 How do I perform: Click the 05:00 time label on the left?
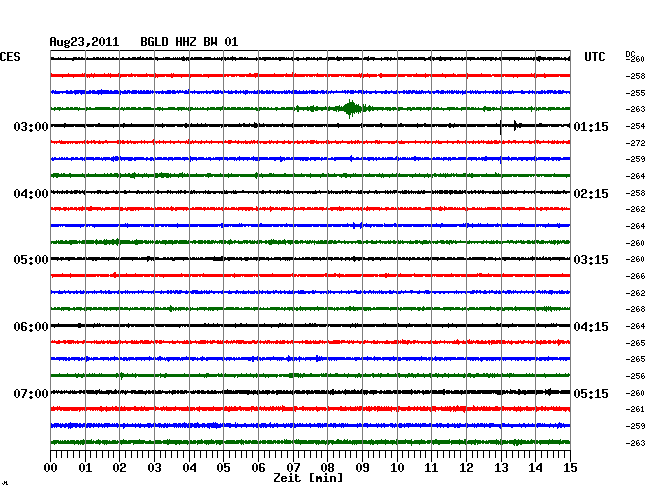(31, 260)
